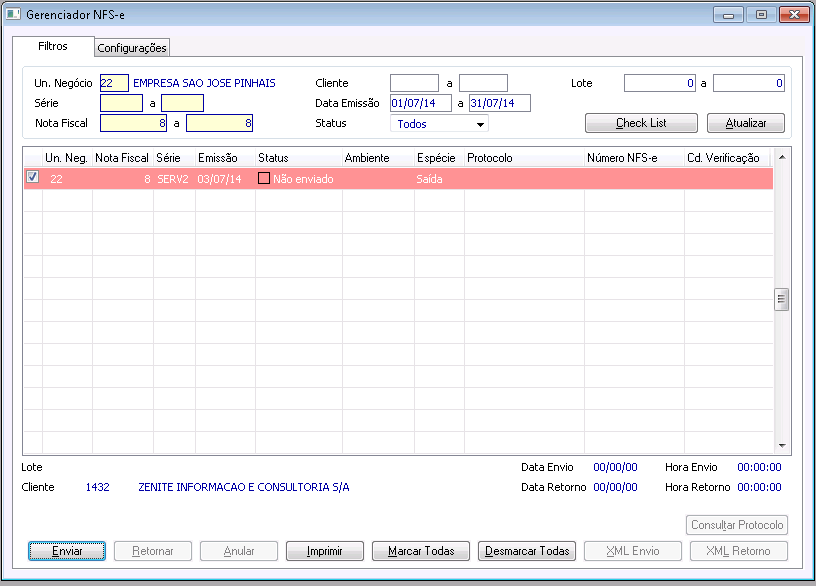Viewport: 816px width, 586px height.
Task: Click the second Série input field
Action: (x=182, y=103)
